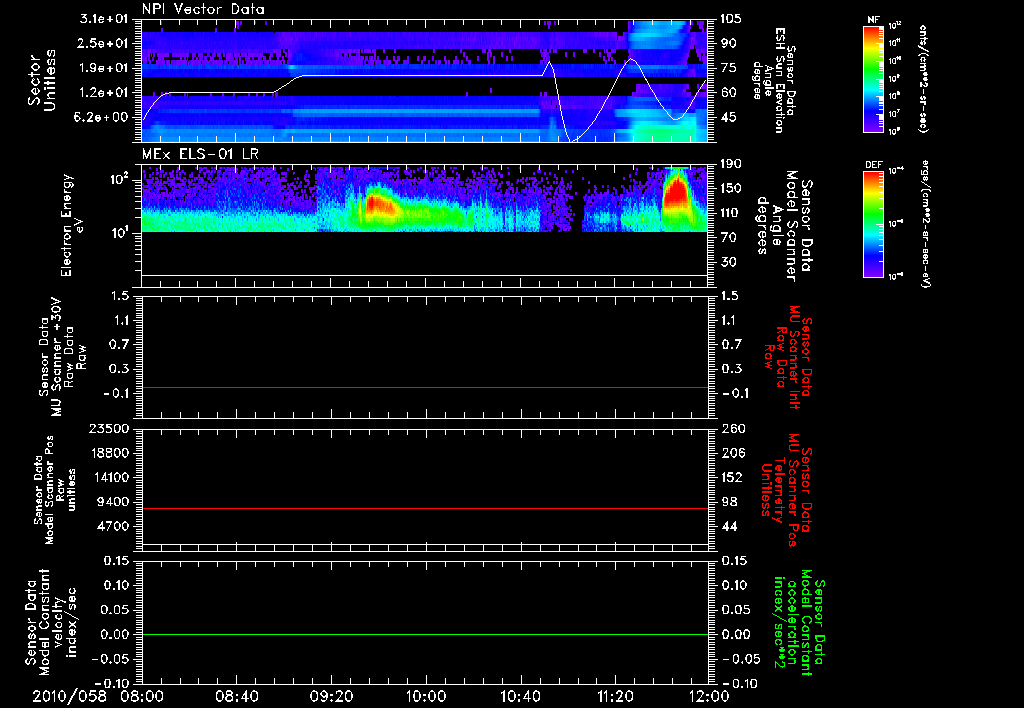Viewport: 1024px width, 708px height.
Task: Click the "Electron Energy eV" axis title
Action: pos(72,225)
